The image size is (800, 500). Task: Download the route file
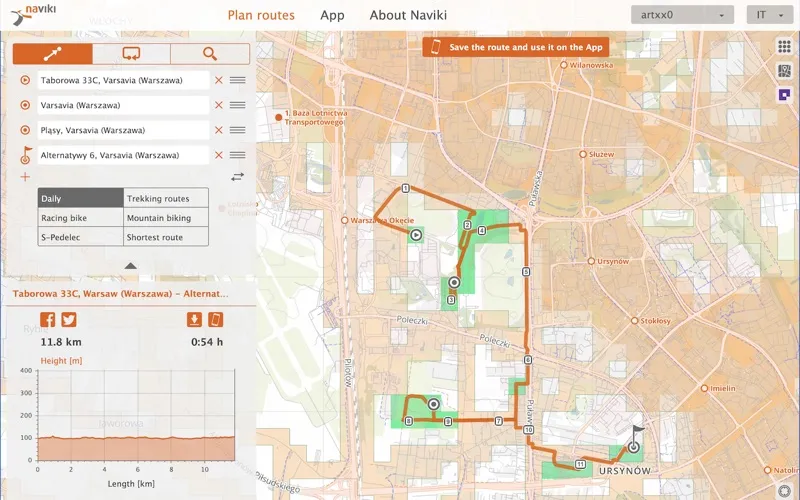point(194,319)
